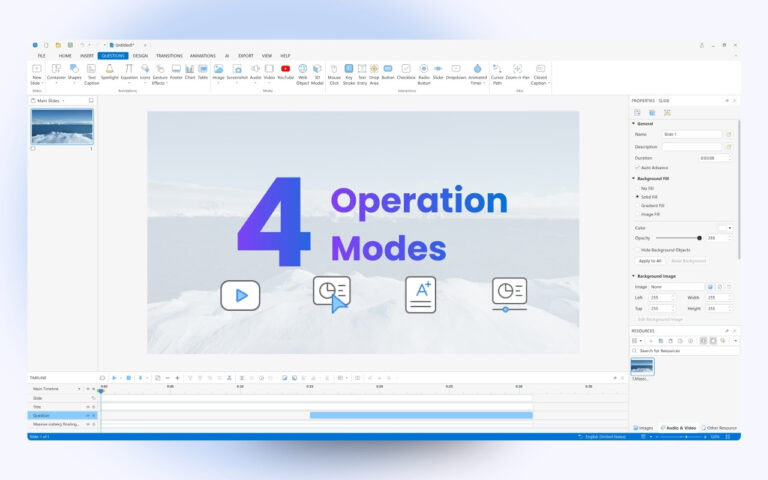This screenshot has height=480, width=768.
Task: Select the Gradient Fill radio option
Action: point(638,206)
